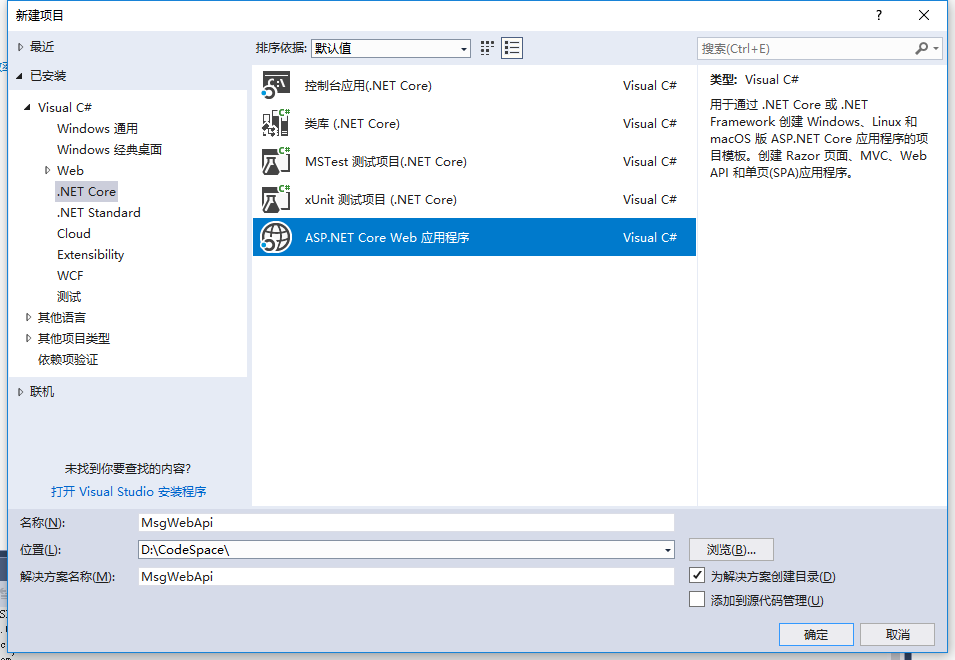The image size is (955, 660).
Task: Select the Extensibility category
Action: pyautogui.click(x=91, y=255)
